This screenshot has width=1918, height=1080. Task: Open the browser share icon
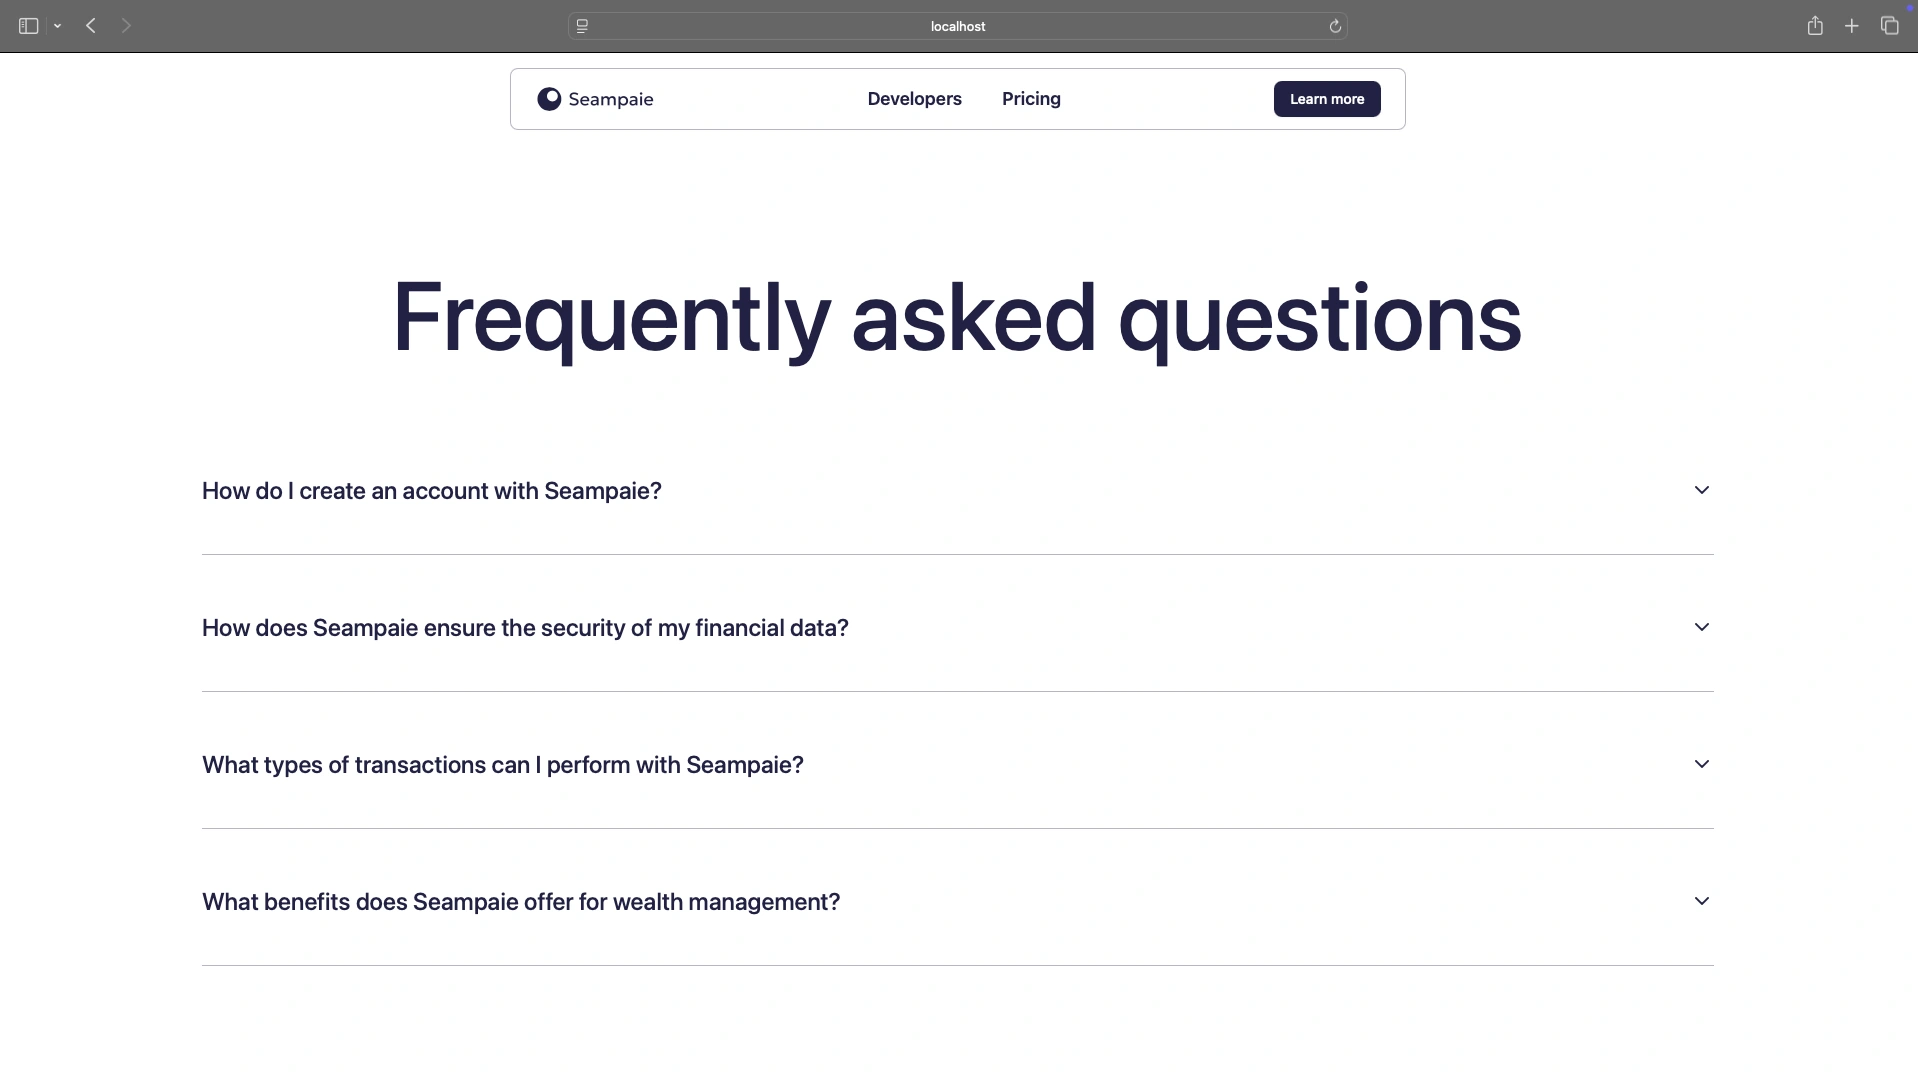pyautogui.click(x=1815, y=26)
